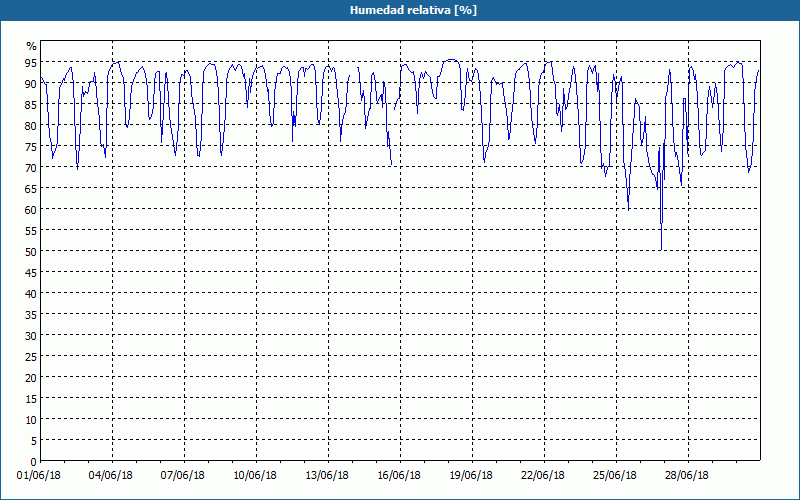This screenshot has height=500, width=800.
Task: Click the 50 value on the Y axis
Action: [x=31, y=252]
